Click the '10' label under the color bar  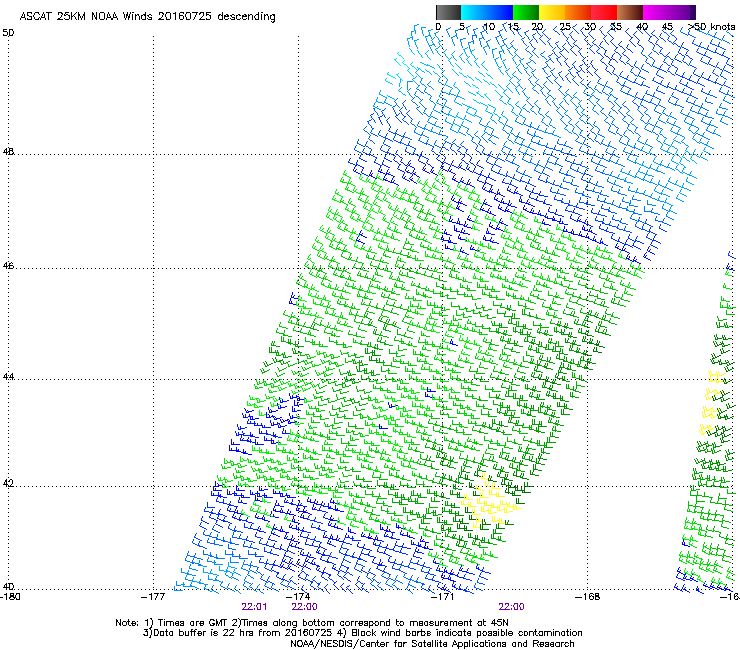(489, 27)
